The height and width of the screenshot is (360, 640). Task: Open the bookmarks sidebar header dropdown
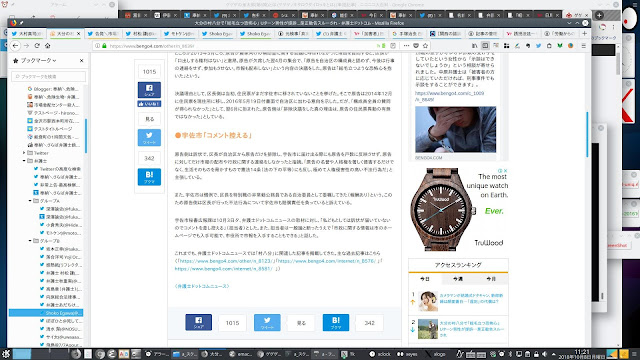coord(35,60)
